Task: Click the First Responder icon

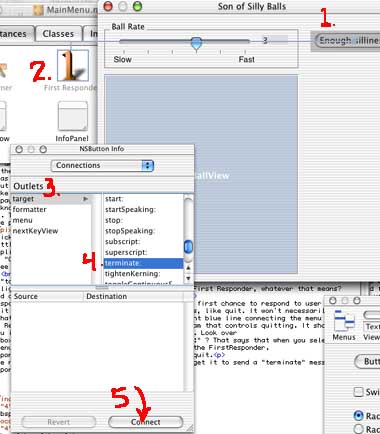Action: click(73, 65)
